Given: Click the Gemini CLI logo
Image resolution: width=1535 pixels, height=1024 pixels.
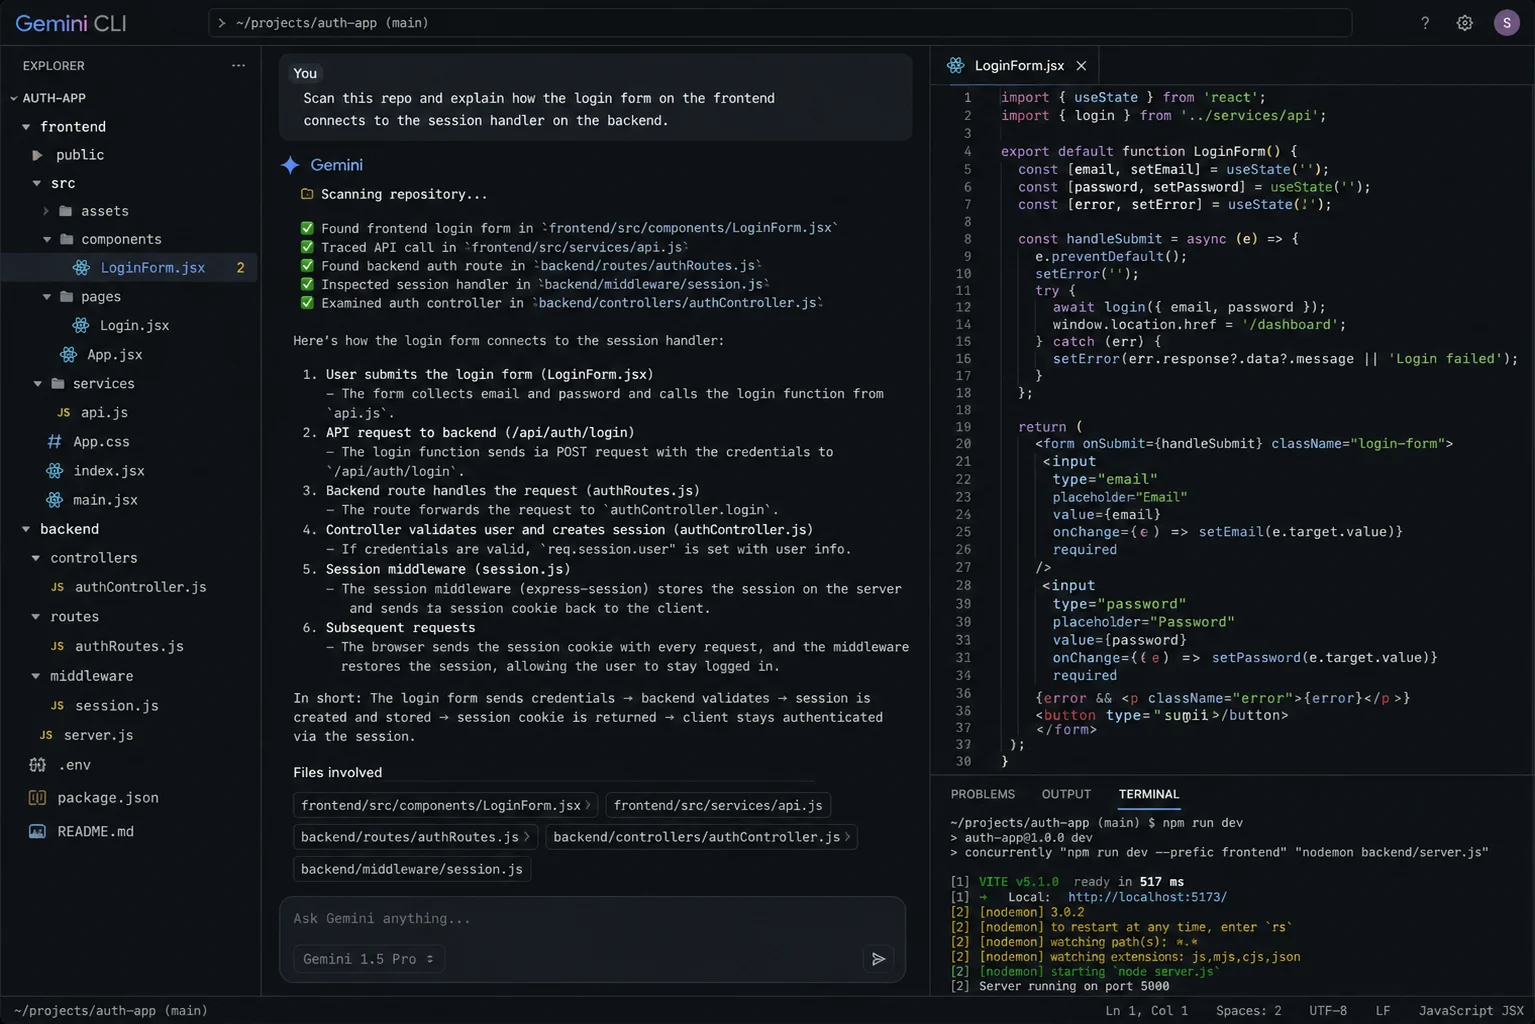Looking at the screenshot, I should click(x=71, y=23).
